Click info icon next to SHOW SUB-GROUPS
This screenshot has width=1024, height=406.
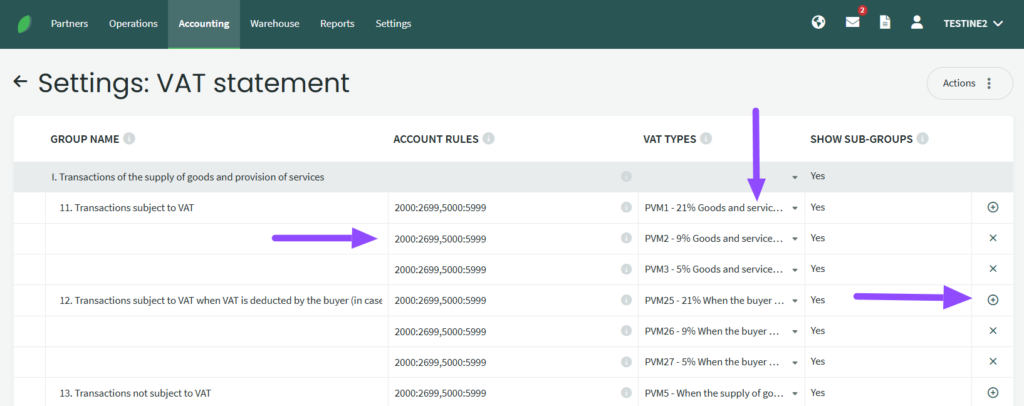923,139
